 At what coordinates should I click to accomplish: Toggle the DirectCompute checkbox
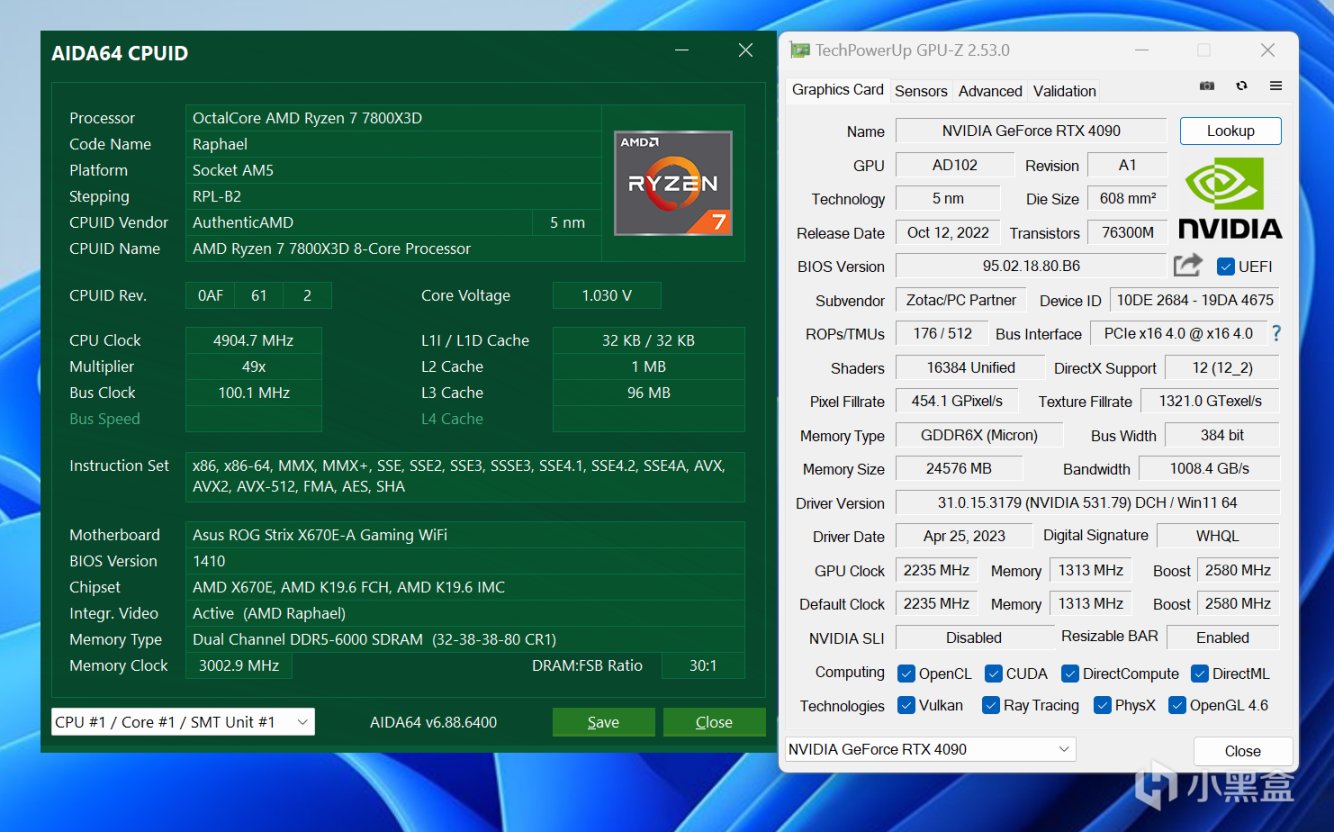pos(1070,674)
